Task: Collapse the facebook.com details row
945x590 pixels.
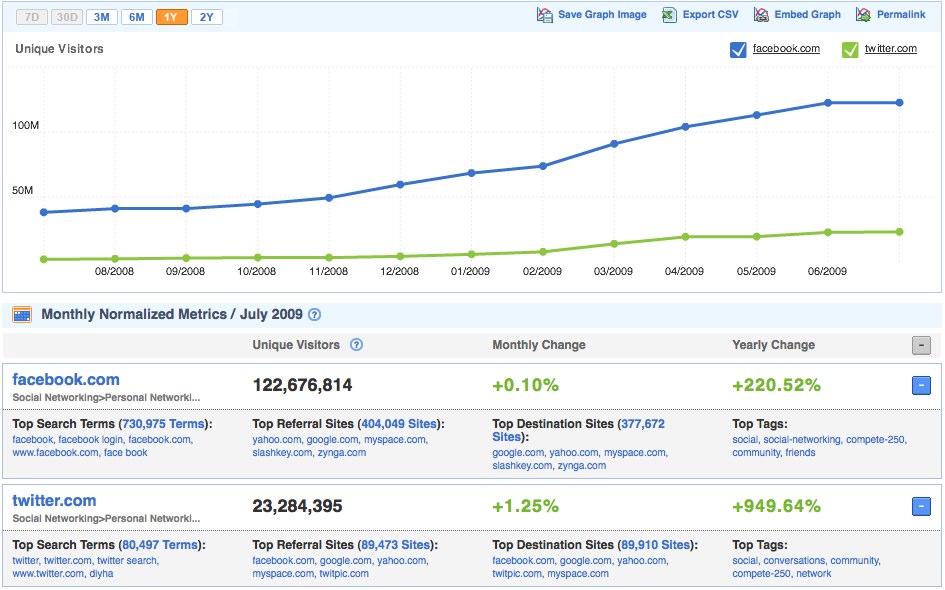Action: click(921, 385)
